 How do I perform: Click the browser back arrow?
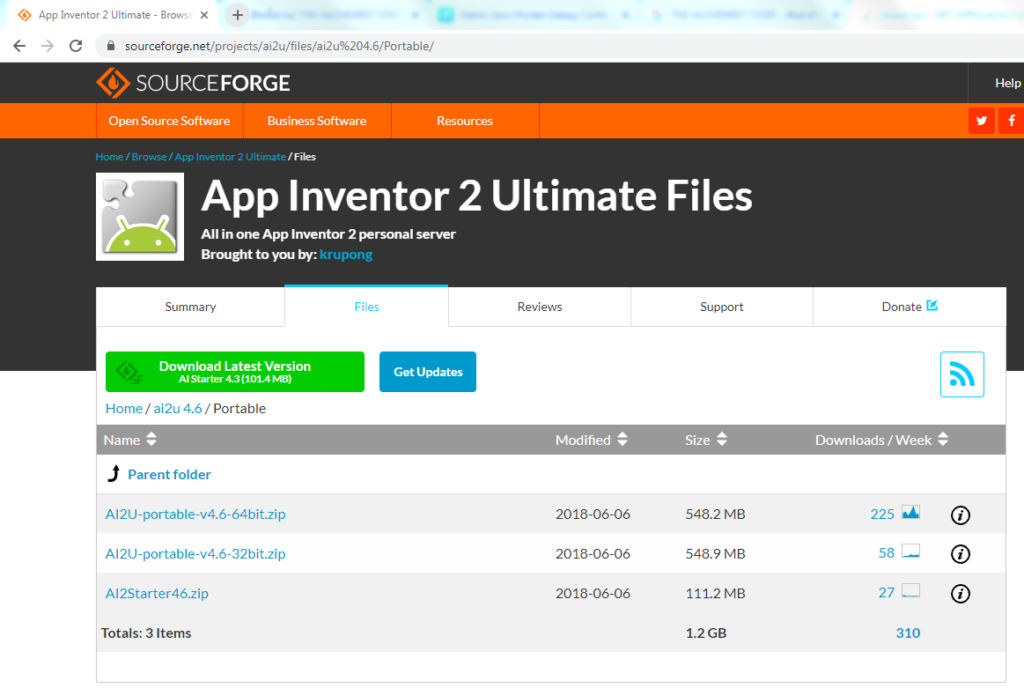coord(20,46)
